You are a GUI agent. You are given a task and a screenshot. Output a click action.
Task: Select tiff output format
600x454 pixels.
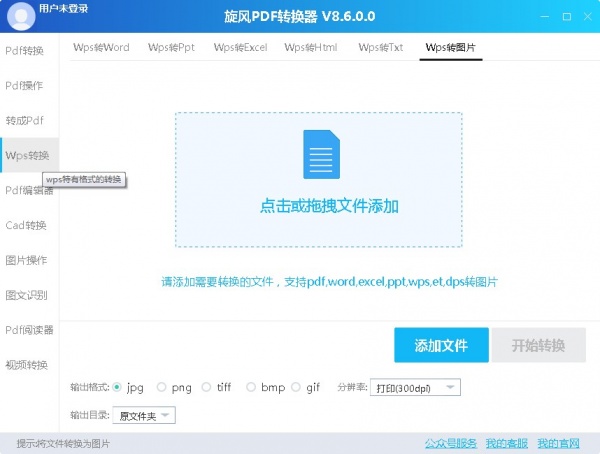(x=206, y=387)
